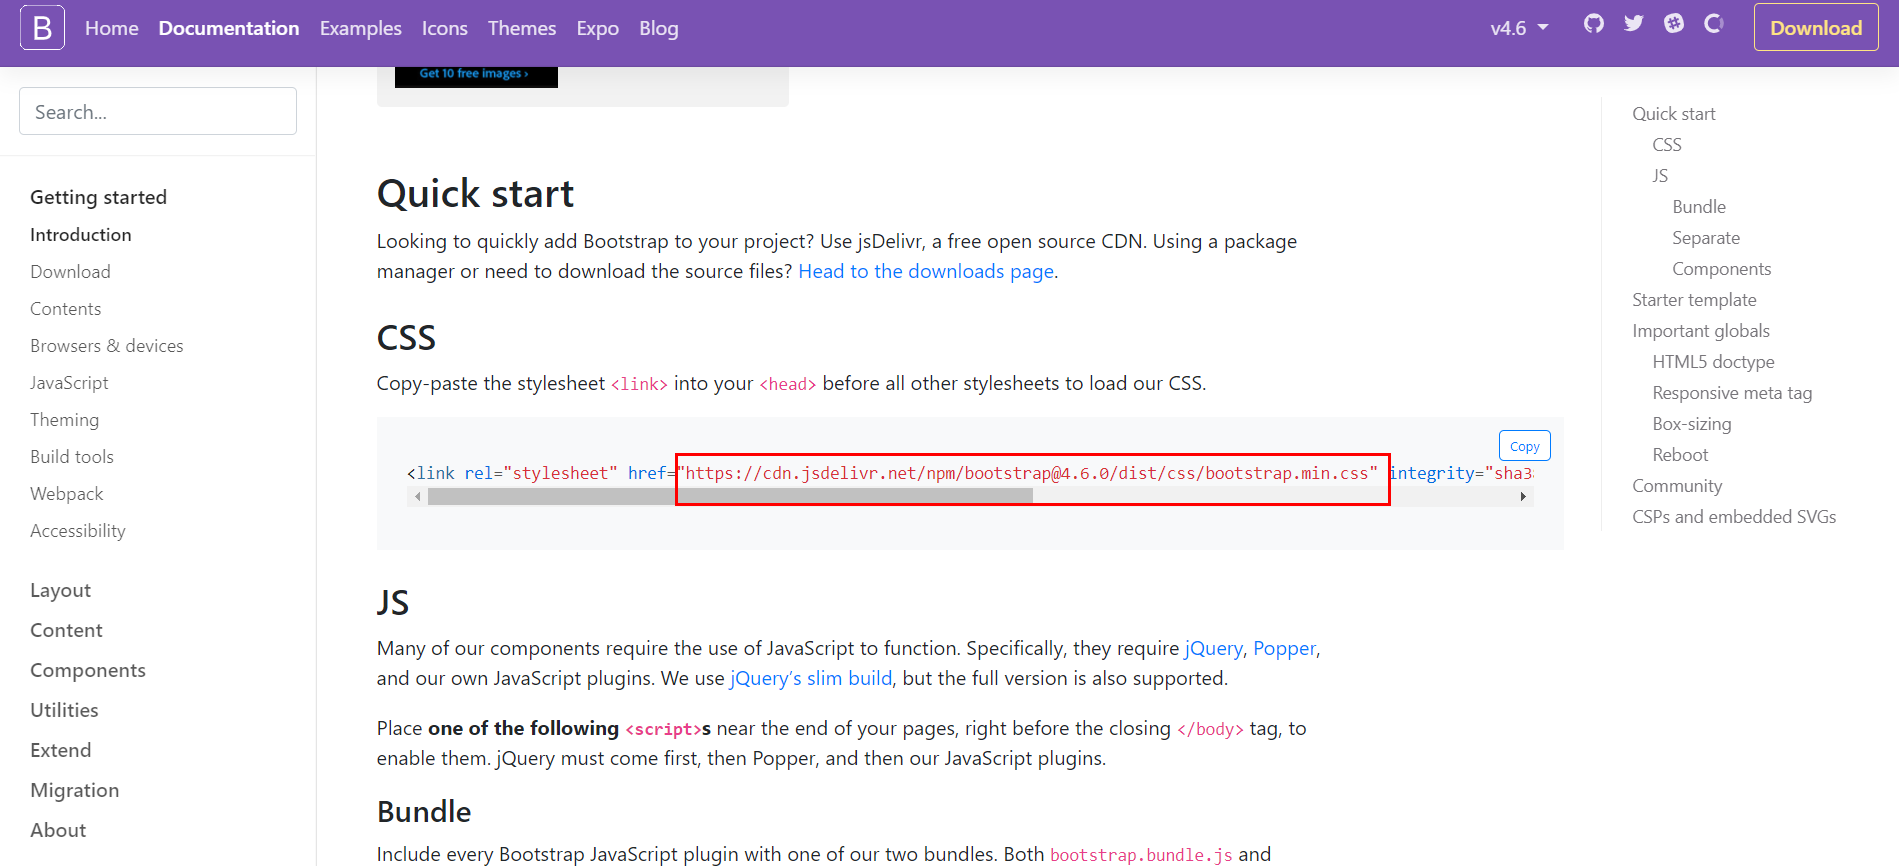The height and width of the screenshot is (866, 1899).
Task: Jump to Bundle in table of contents
Action: (x=1699, y=206)
